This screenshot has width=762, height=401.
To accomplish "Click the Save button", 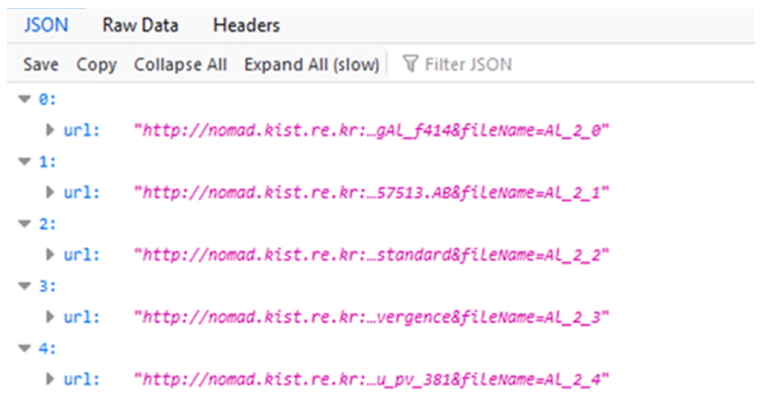I will click(x=41, y=65).
